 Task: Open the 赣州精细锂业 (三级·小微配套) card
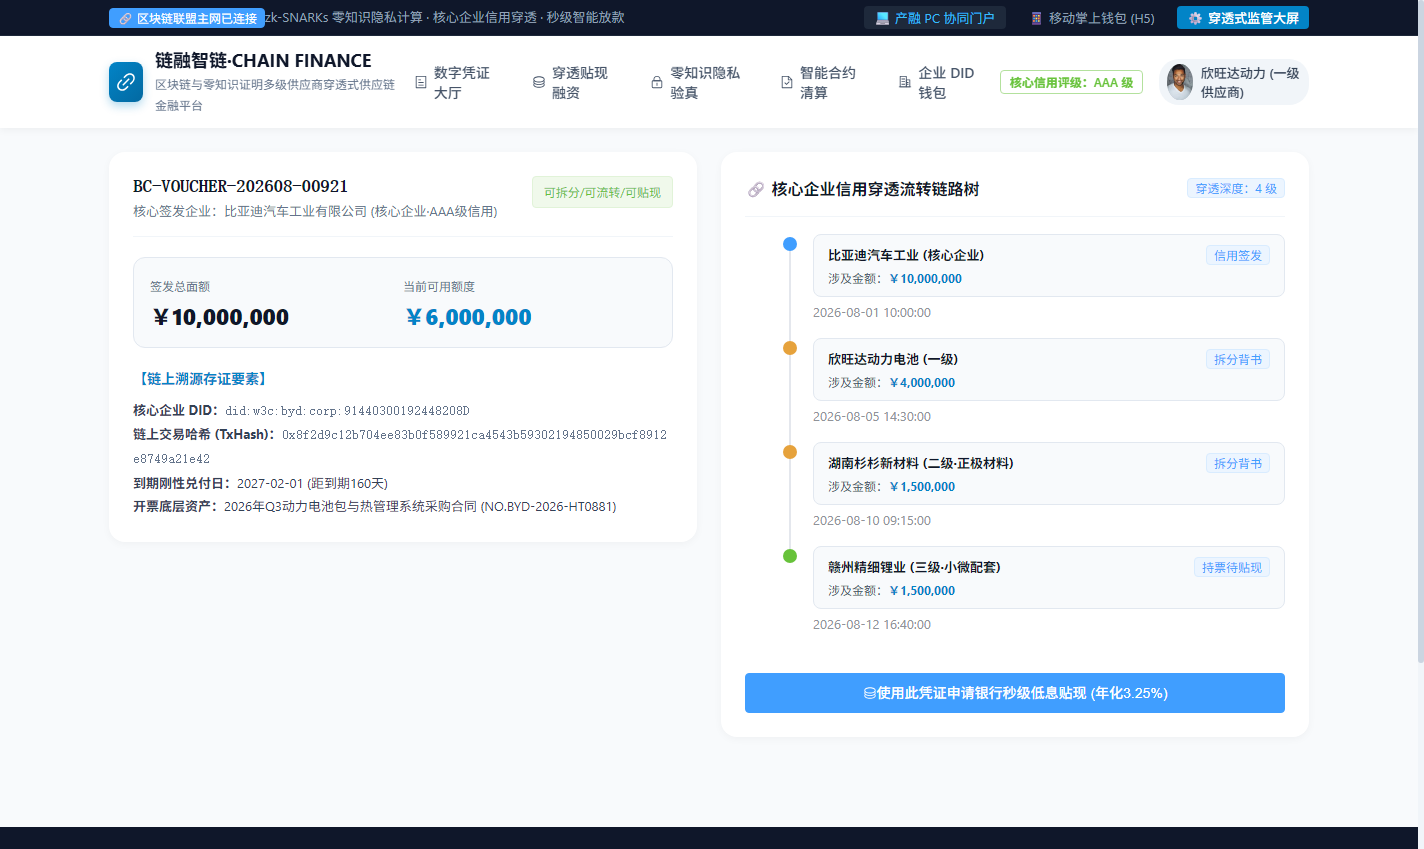1049,578
